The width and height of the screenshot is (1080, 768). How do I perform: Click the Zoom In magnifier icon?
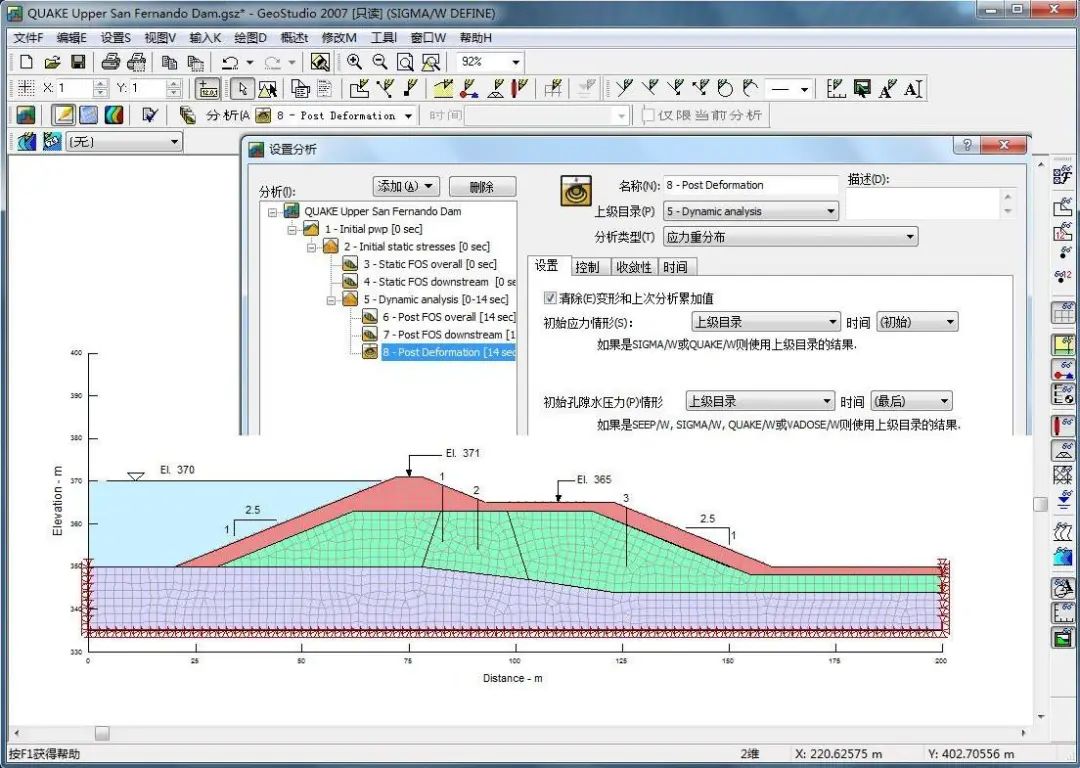click(x=354, y=62)
